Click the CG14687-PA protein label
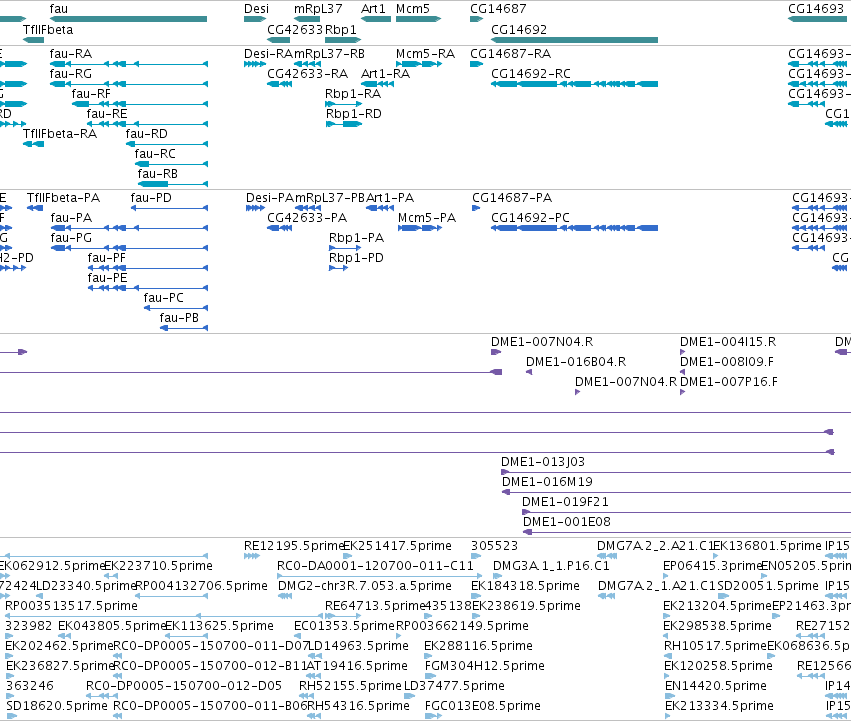 click(x=512, y=197)
